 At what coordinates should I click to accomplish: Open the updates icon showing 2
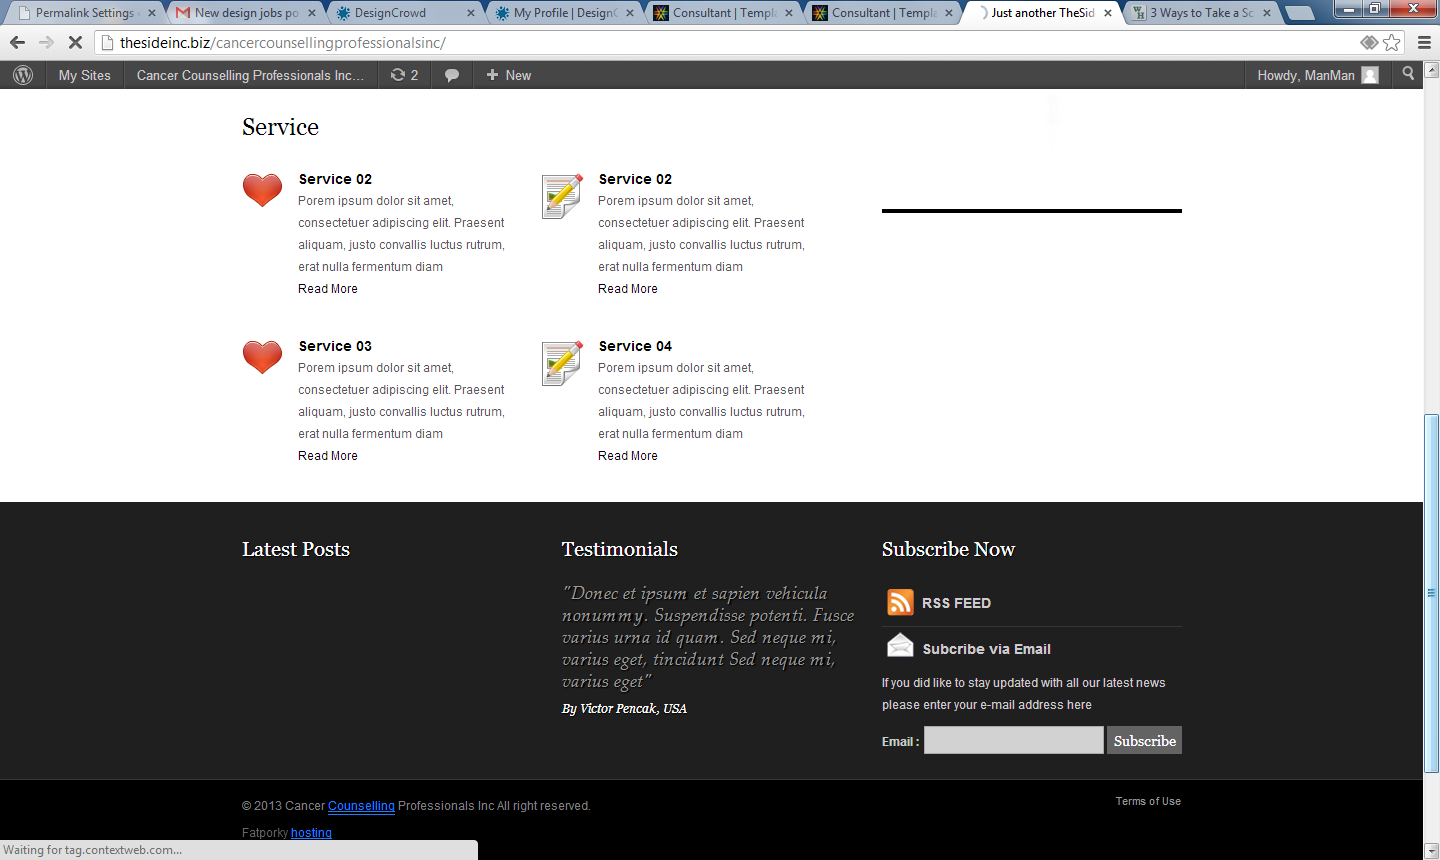coord(404,75)
